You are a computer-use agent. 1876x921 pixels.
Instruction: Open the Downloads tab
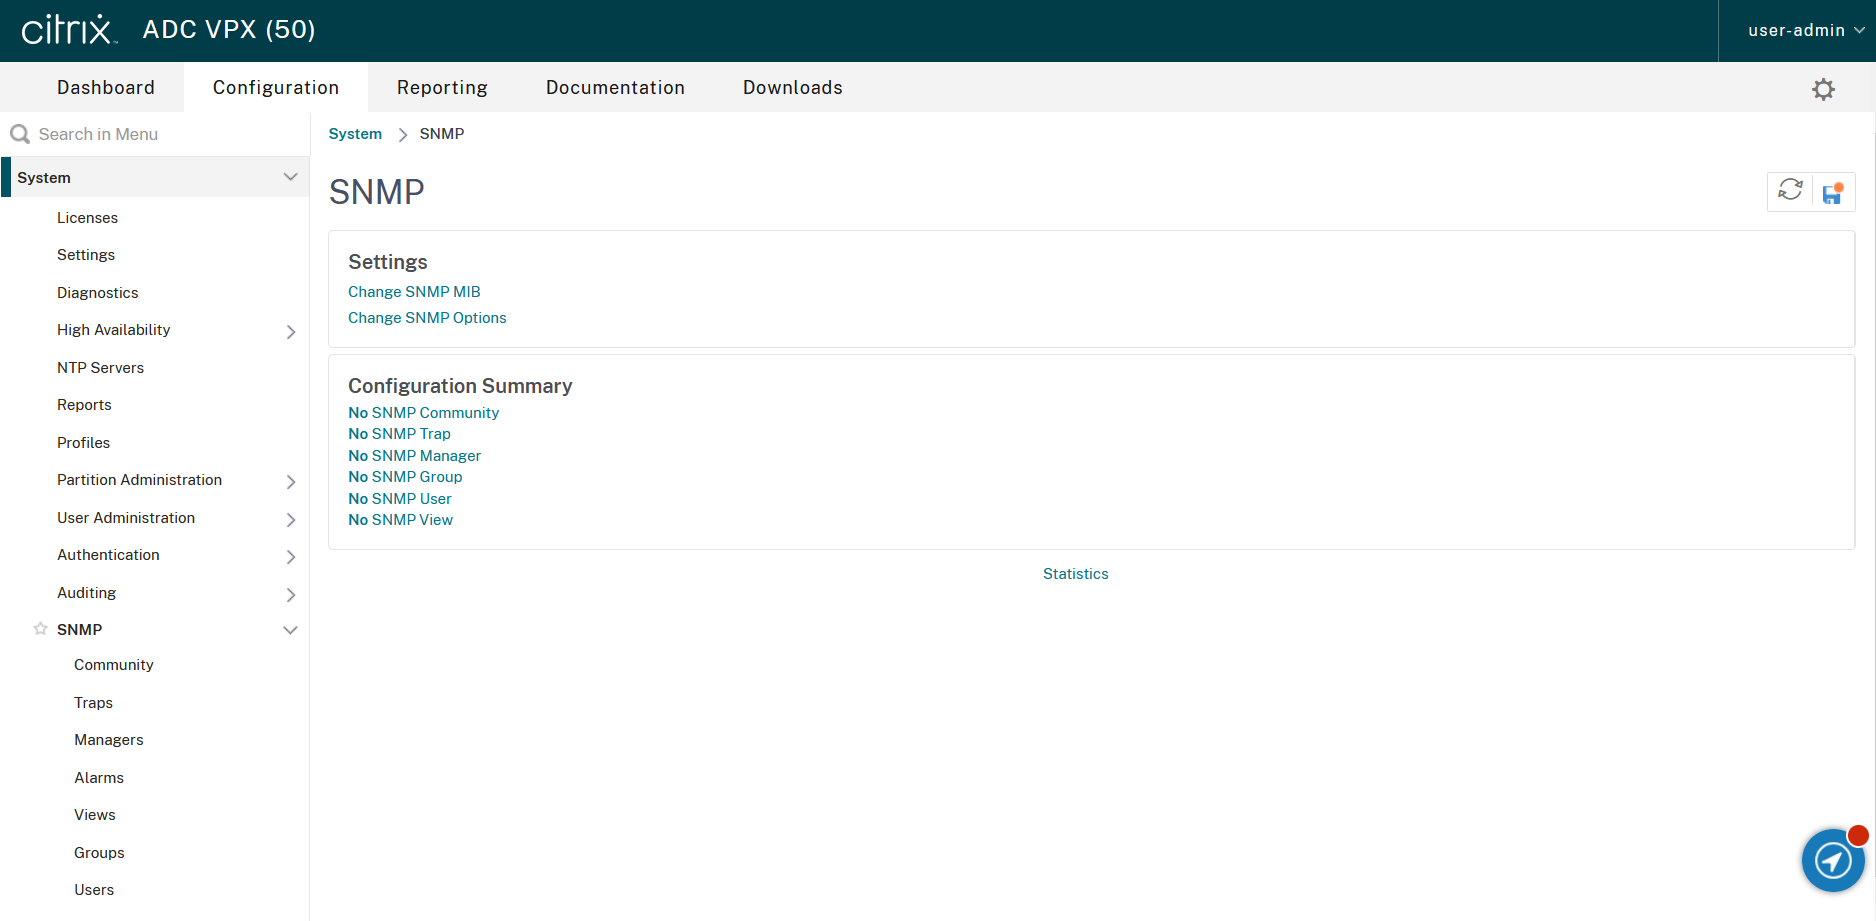(x=793, y=87)
